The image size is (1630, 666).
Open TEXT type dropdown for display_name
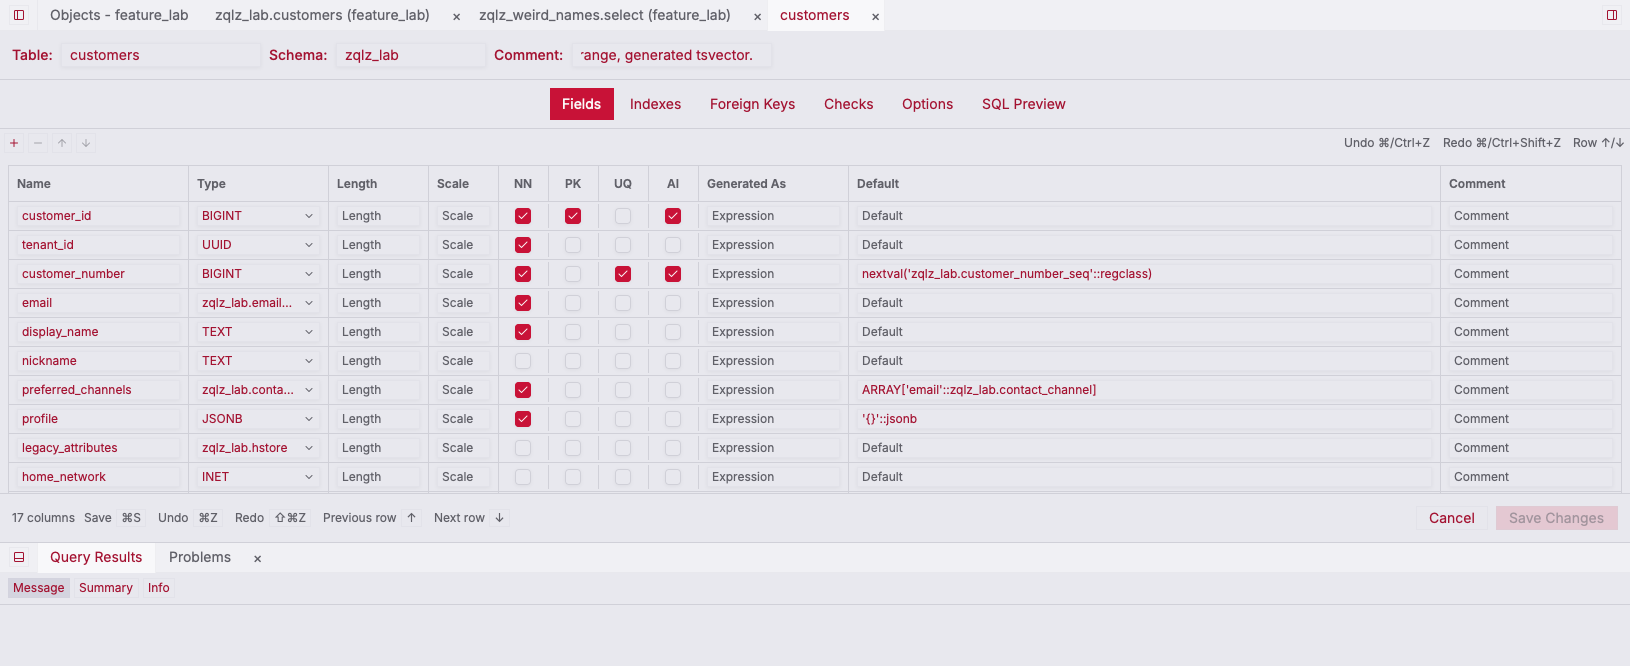[258, 332]
